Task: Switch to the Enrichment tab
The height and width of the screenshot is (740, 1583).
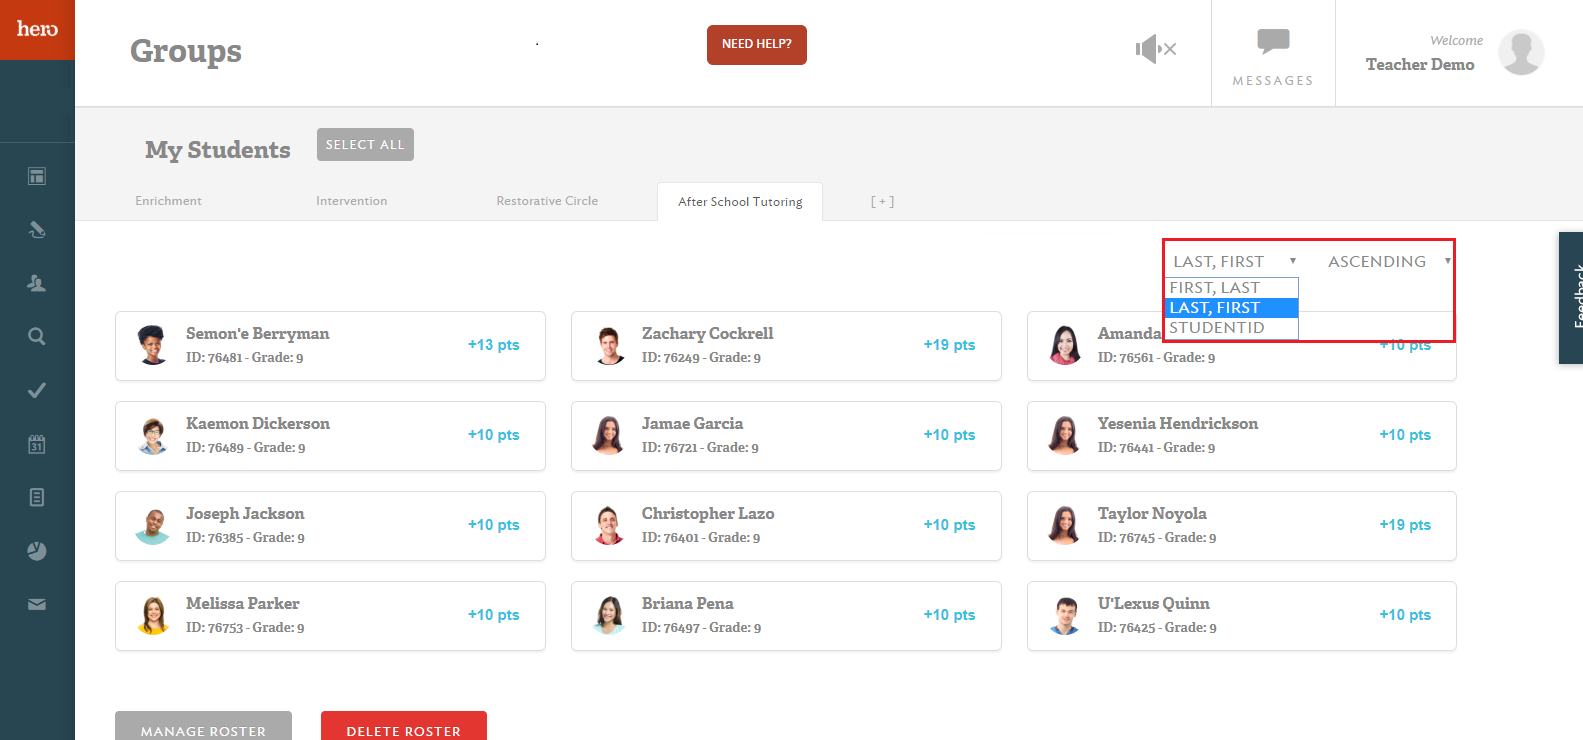Action: [x=168, y=201]
